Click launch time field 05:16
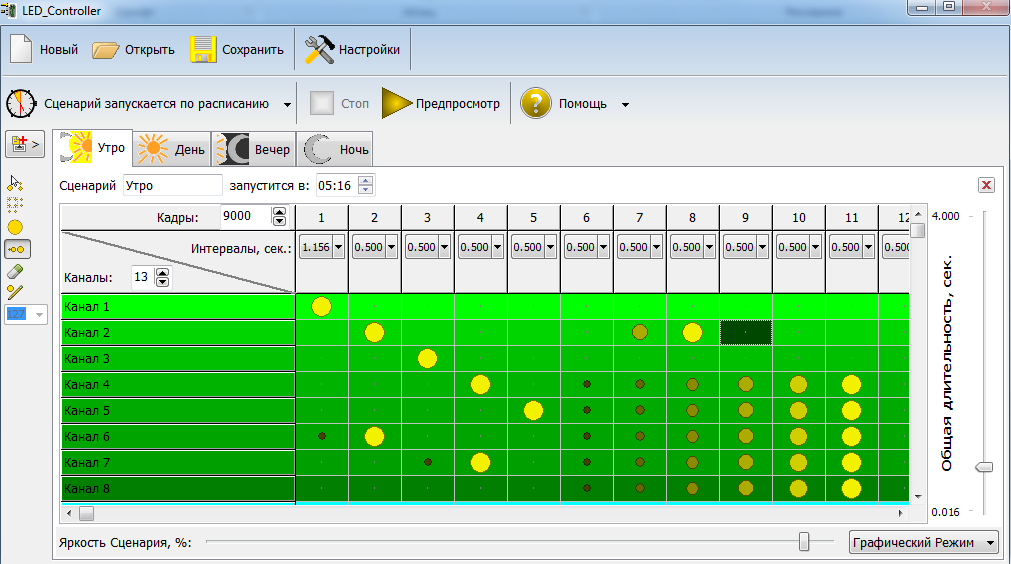 pyautogui.click(x=337, y=186)
